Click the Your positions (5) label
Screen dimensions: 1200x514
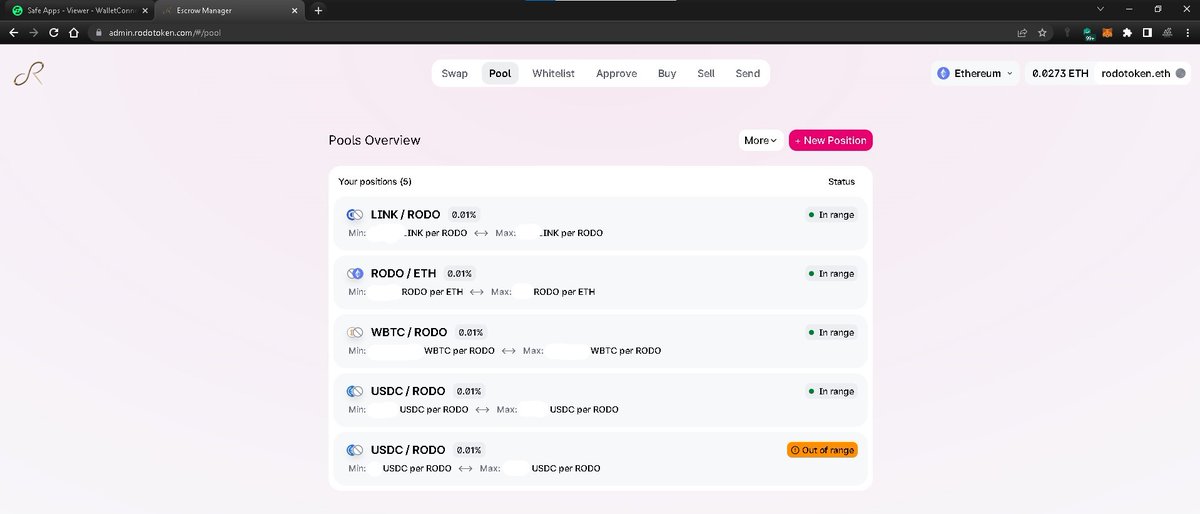[375, 182]
